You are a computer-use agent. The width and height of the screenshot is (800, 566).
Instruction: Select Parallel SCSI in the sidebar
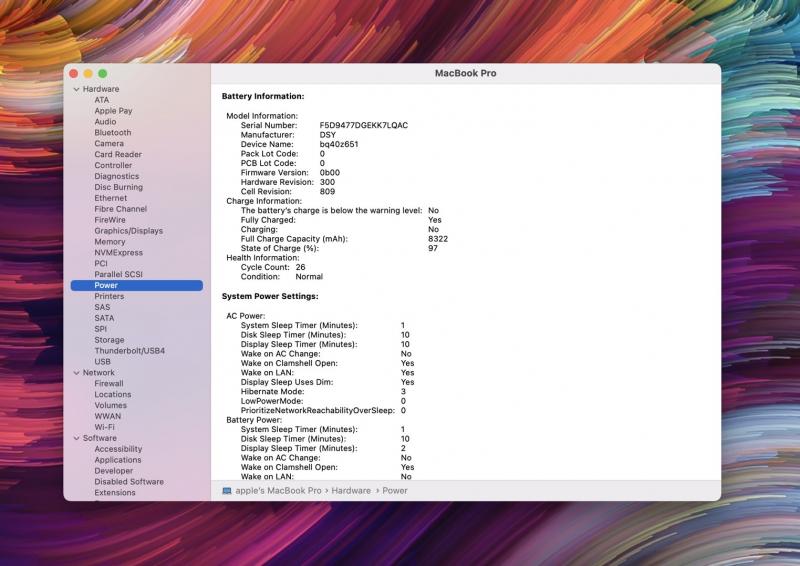[118, 275]
